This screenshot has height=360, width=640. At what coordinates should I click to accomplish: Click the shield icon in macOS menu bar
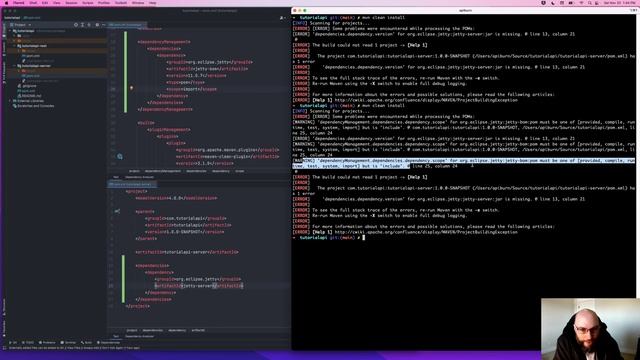pos(543,3)
